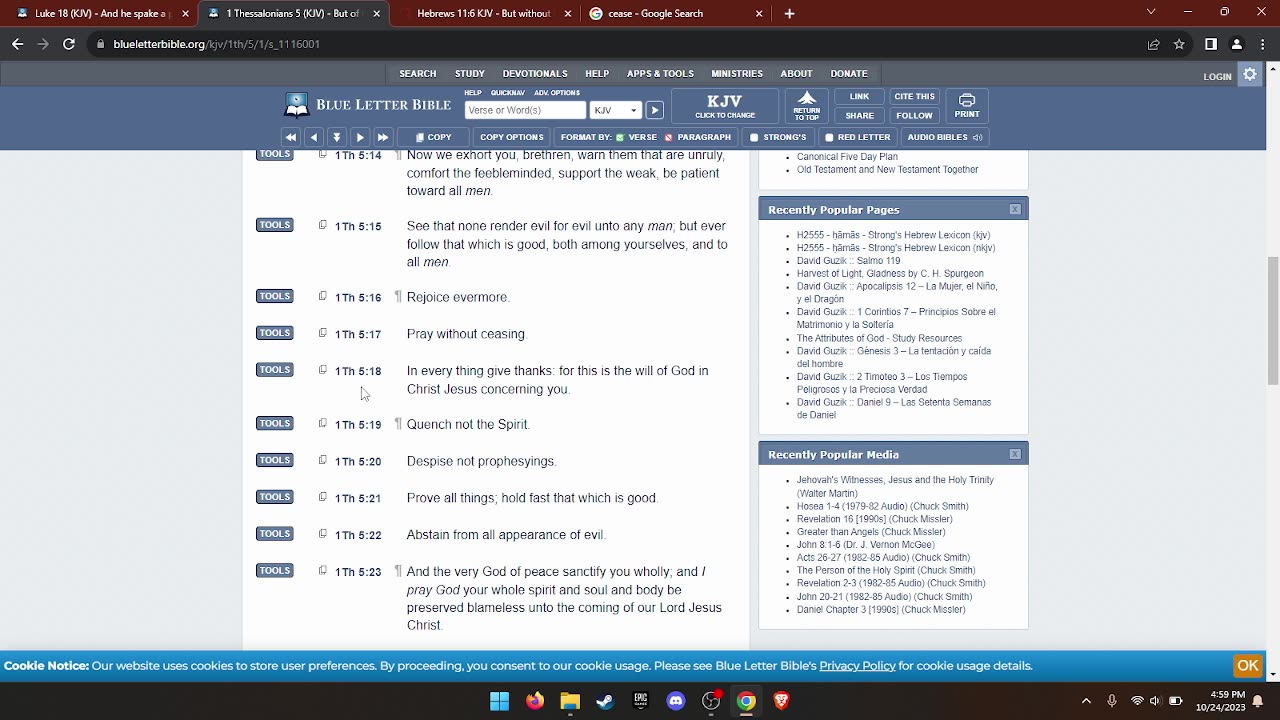Click the Share button

(x=859, y=115)
